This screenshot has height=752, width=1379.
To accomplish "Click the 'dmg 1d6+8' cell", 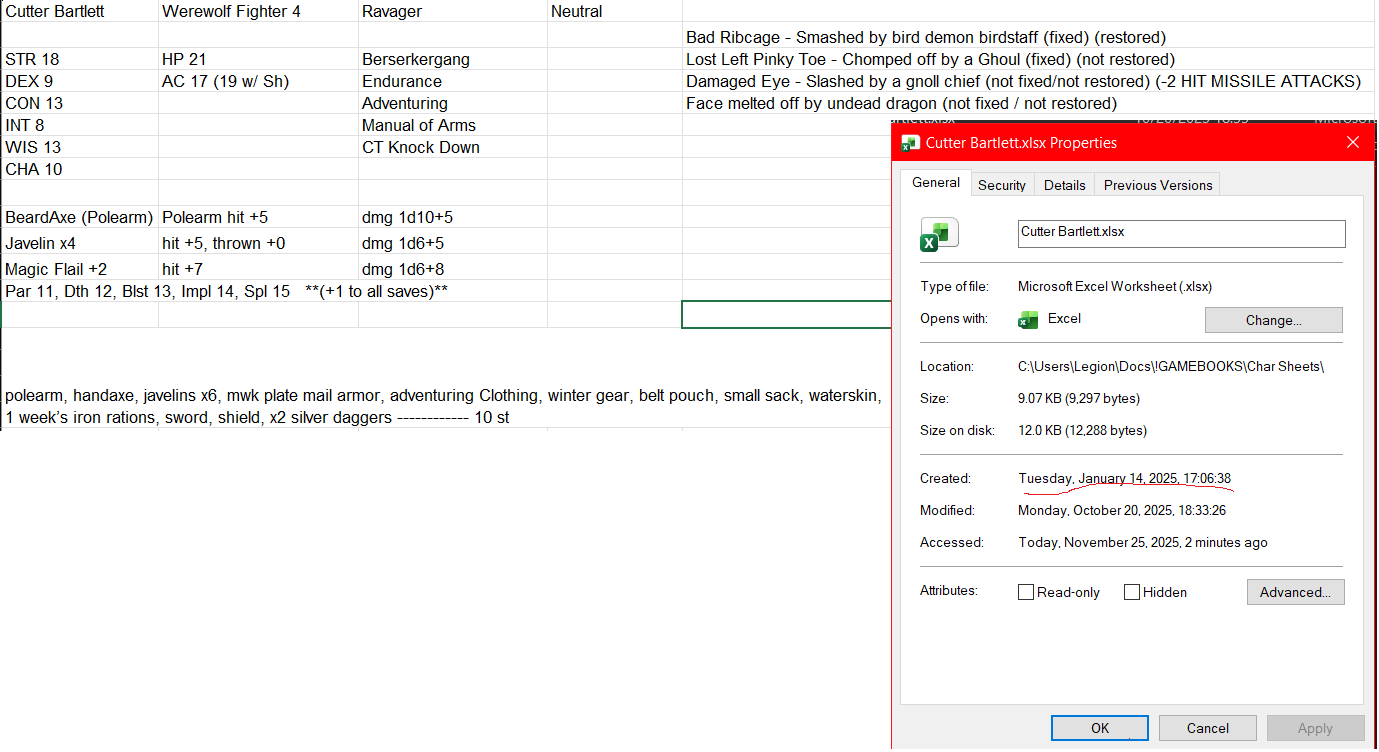I will pyautogui.click(x=453, y=269).
